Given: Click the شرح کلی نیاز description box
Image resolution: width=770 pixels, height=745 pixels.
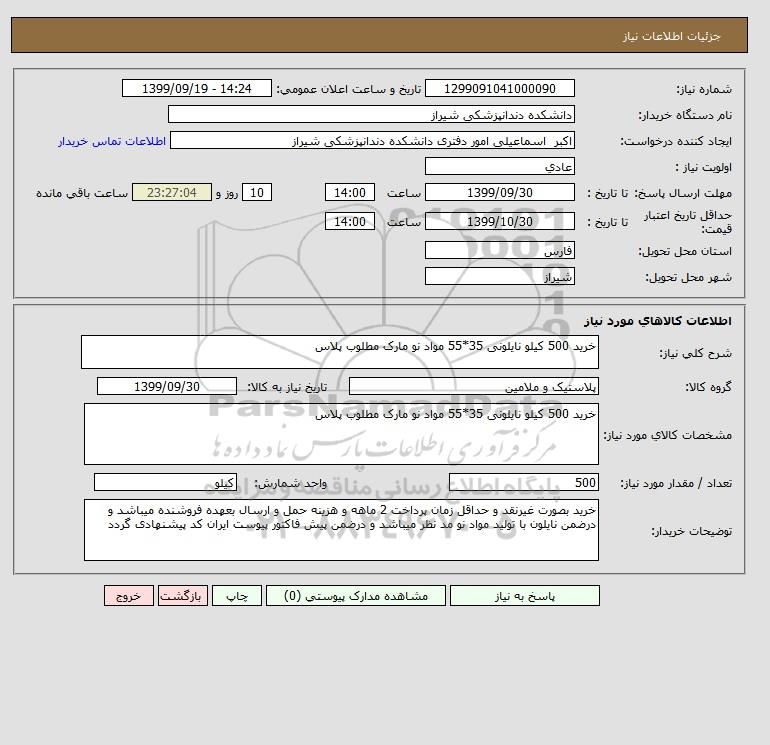Looking at the screenshot, I should coord(340,352).
